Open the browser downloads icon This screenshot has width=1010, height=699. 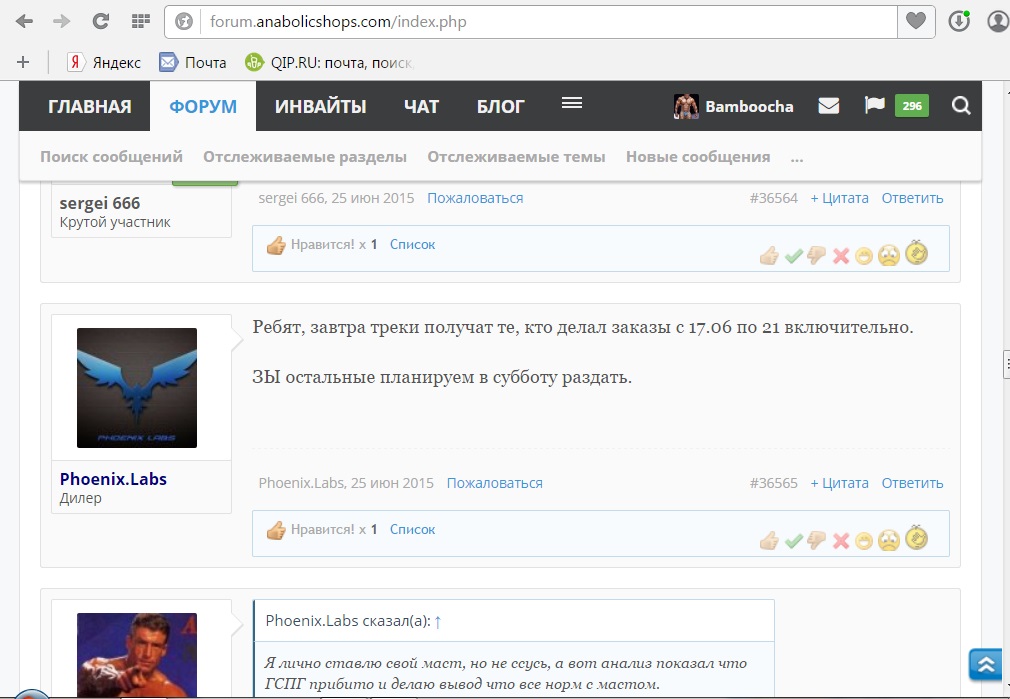[x=959, y=21]
